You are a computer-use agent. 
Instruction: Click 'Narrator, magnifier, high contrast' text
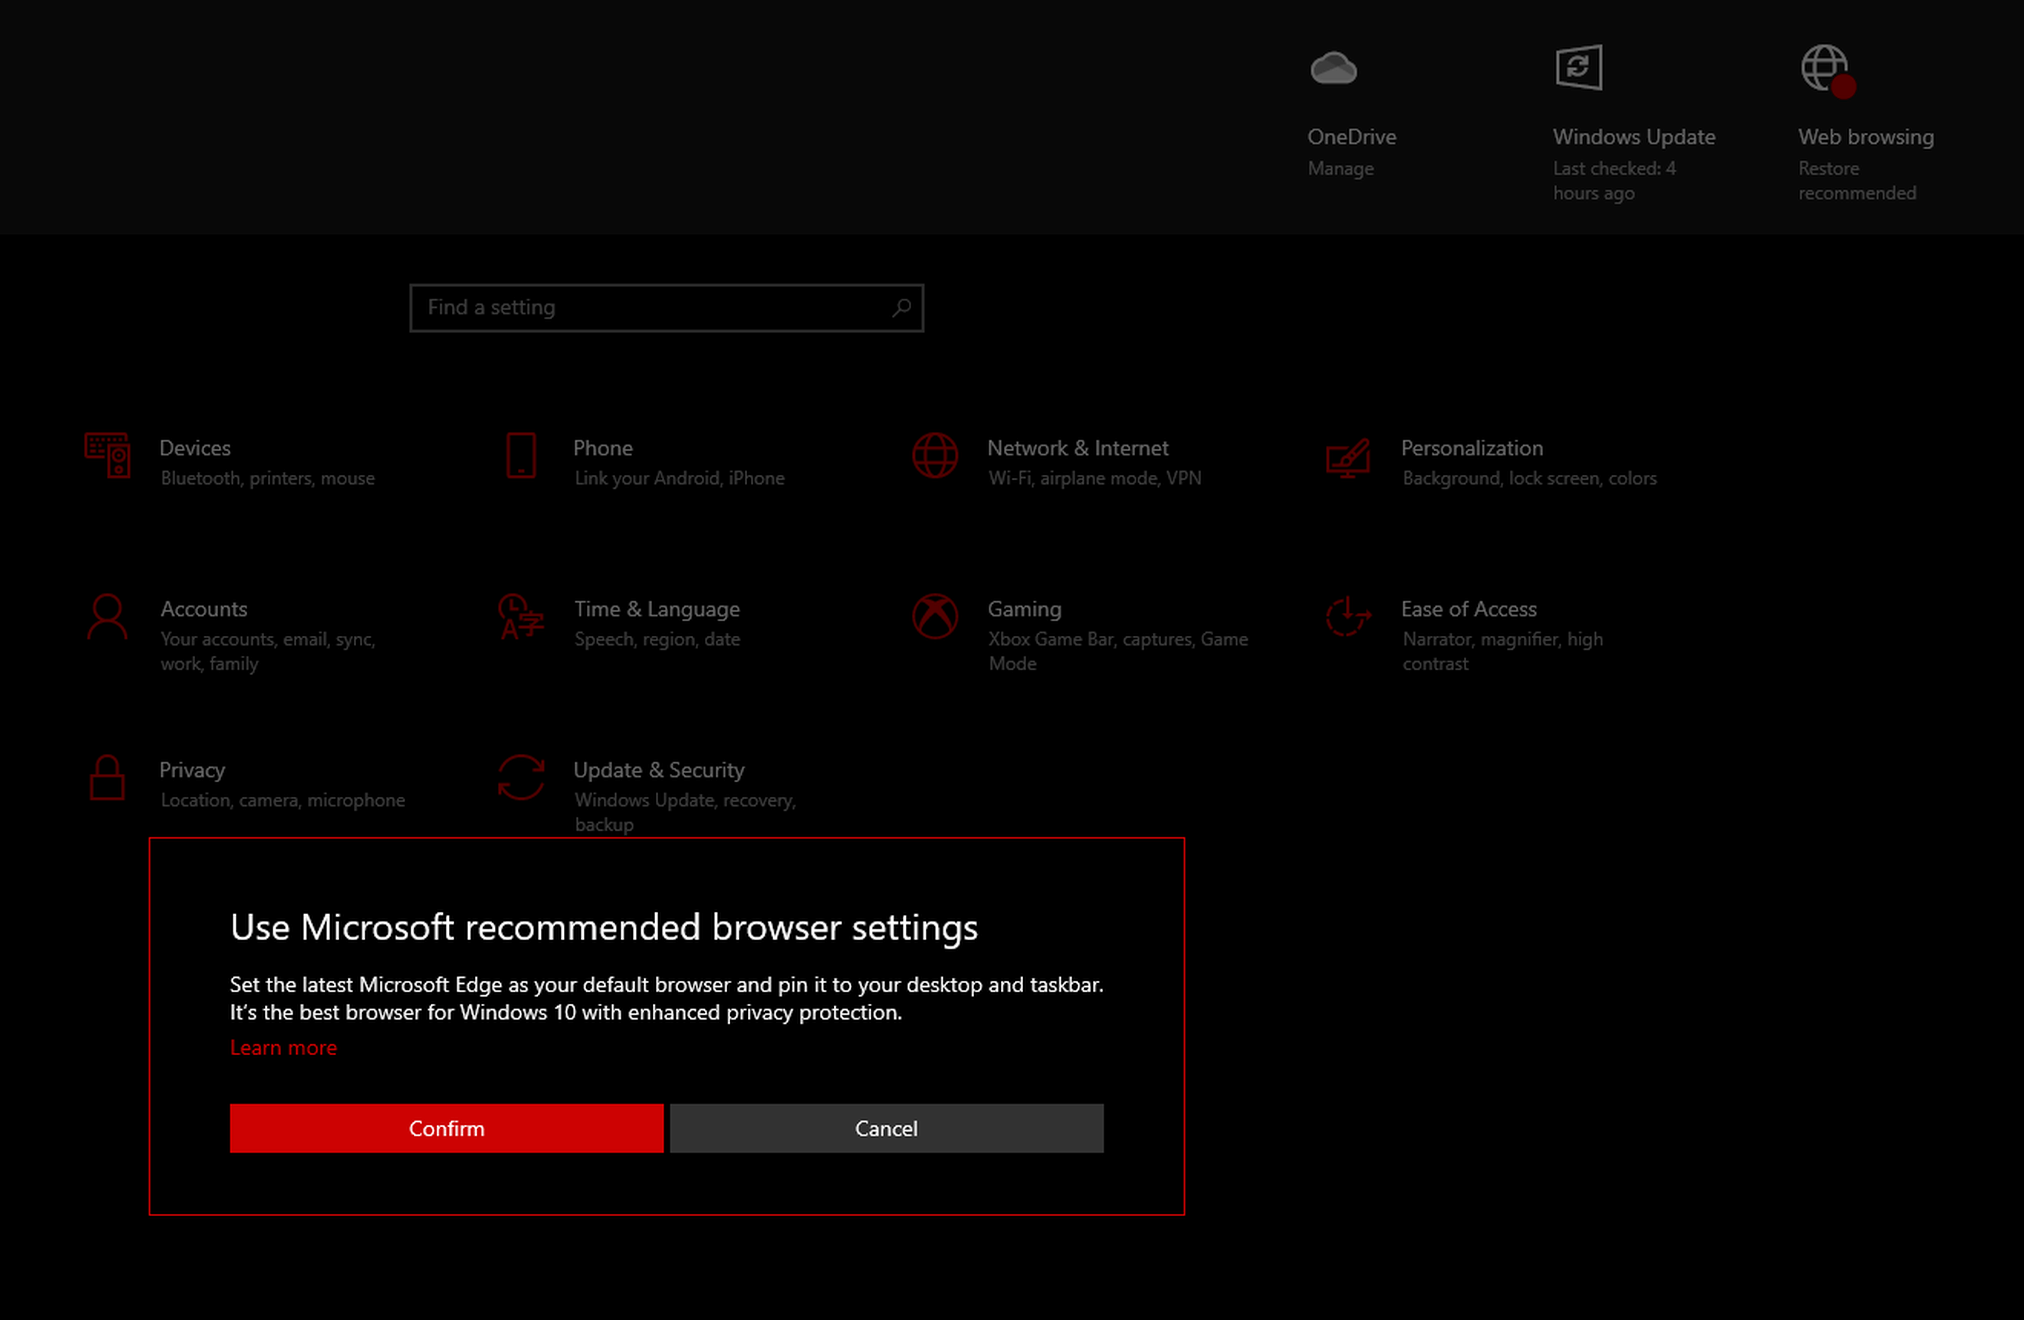tap(1502, 651)
